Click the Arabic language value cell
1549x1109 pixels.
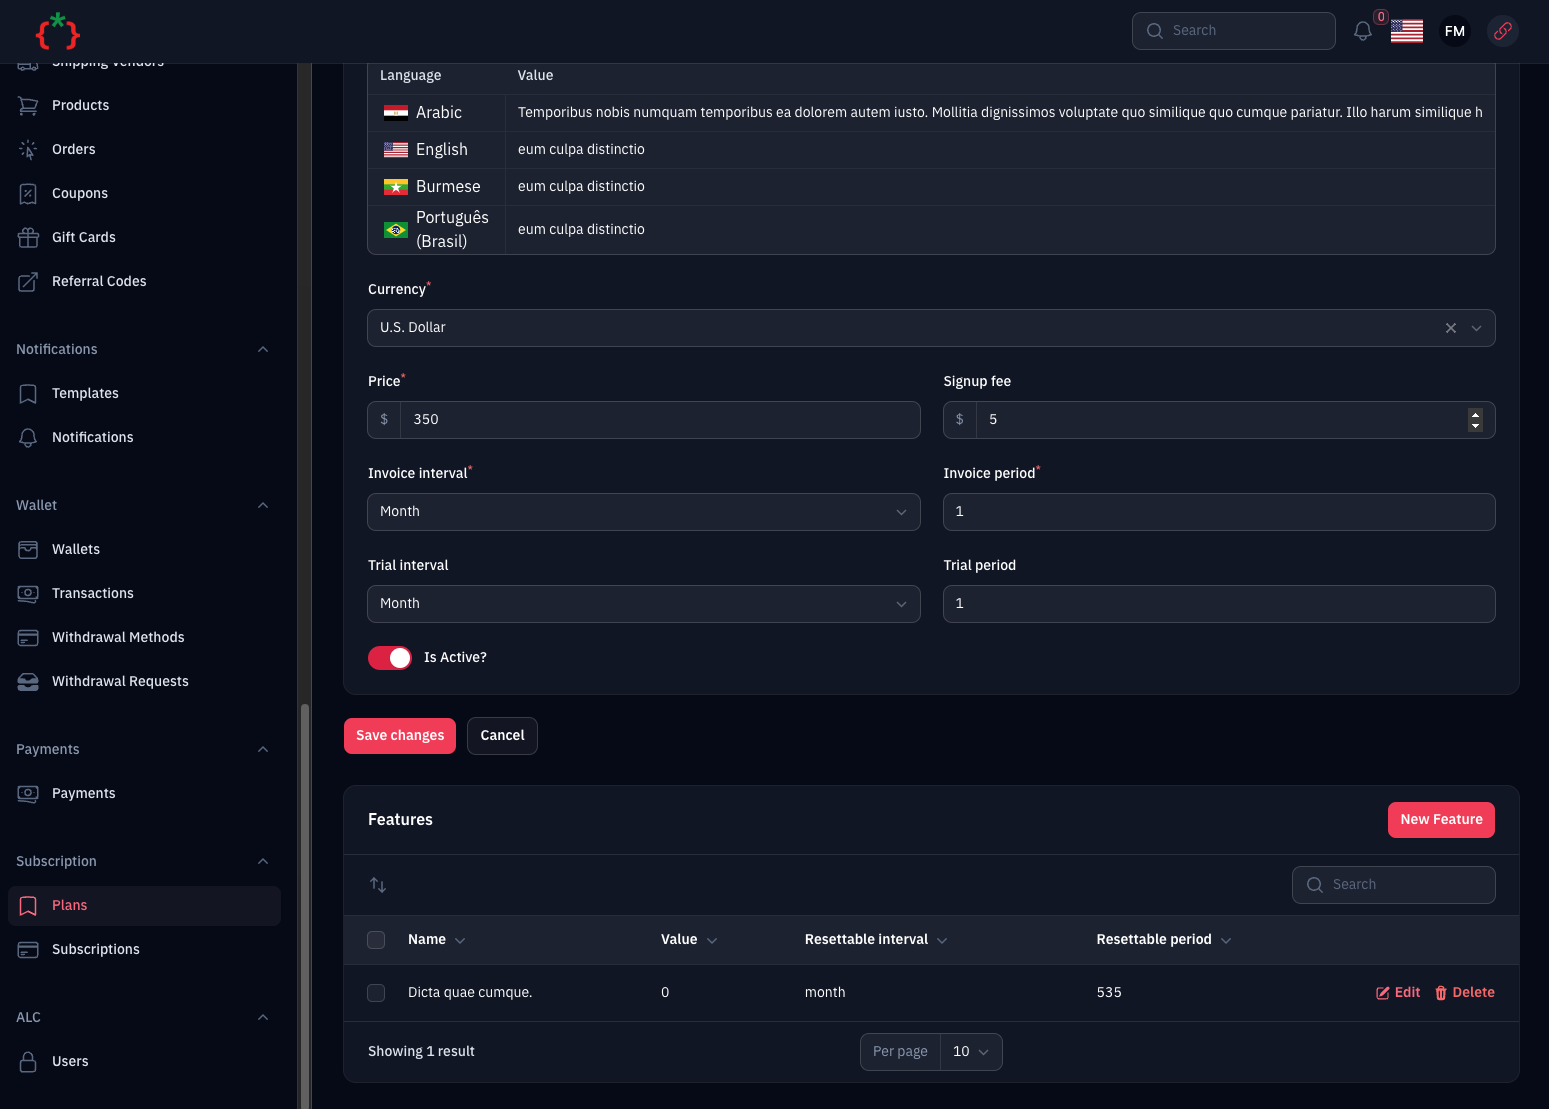pyautogui.click(x=1000, y=113)
